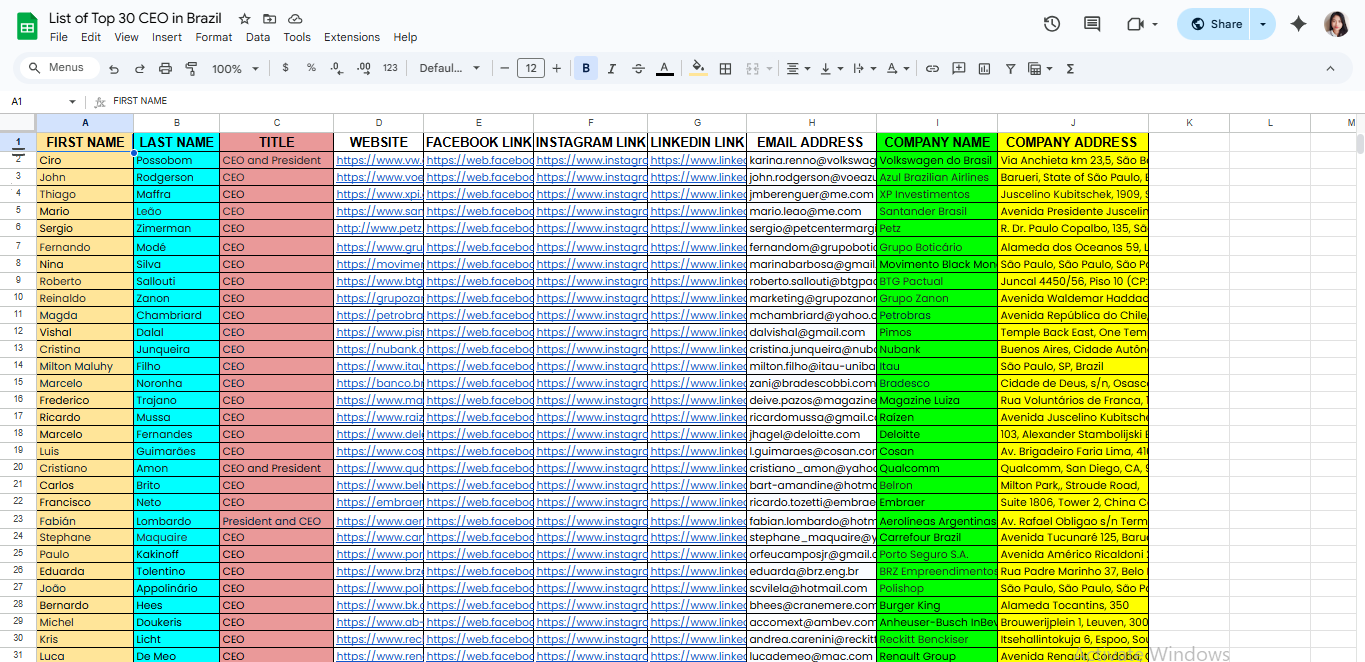Open version history clock icon
Viewport: 1365px width, 662px height.
pos(1051,24)
